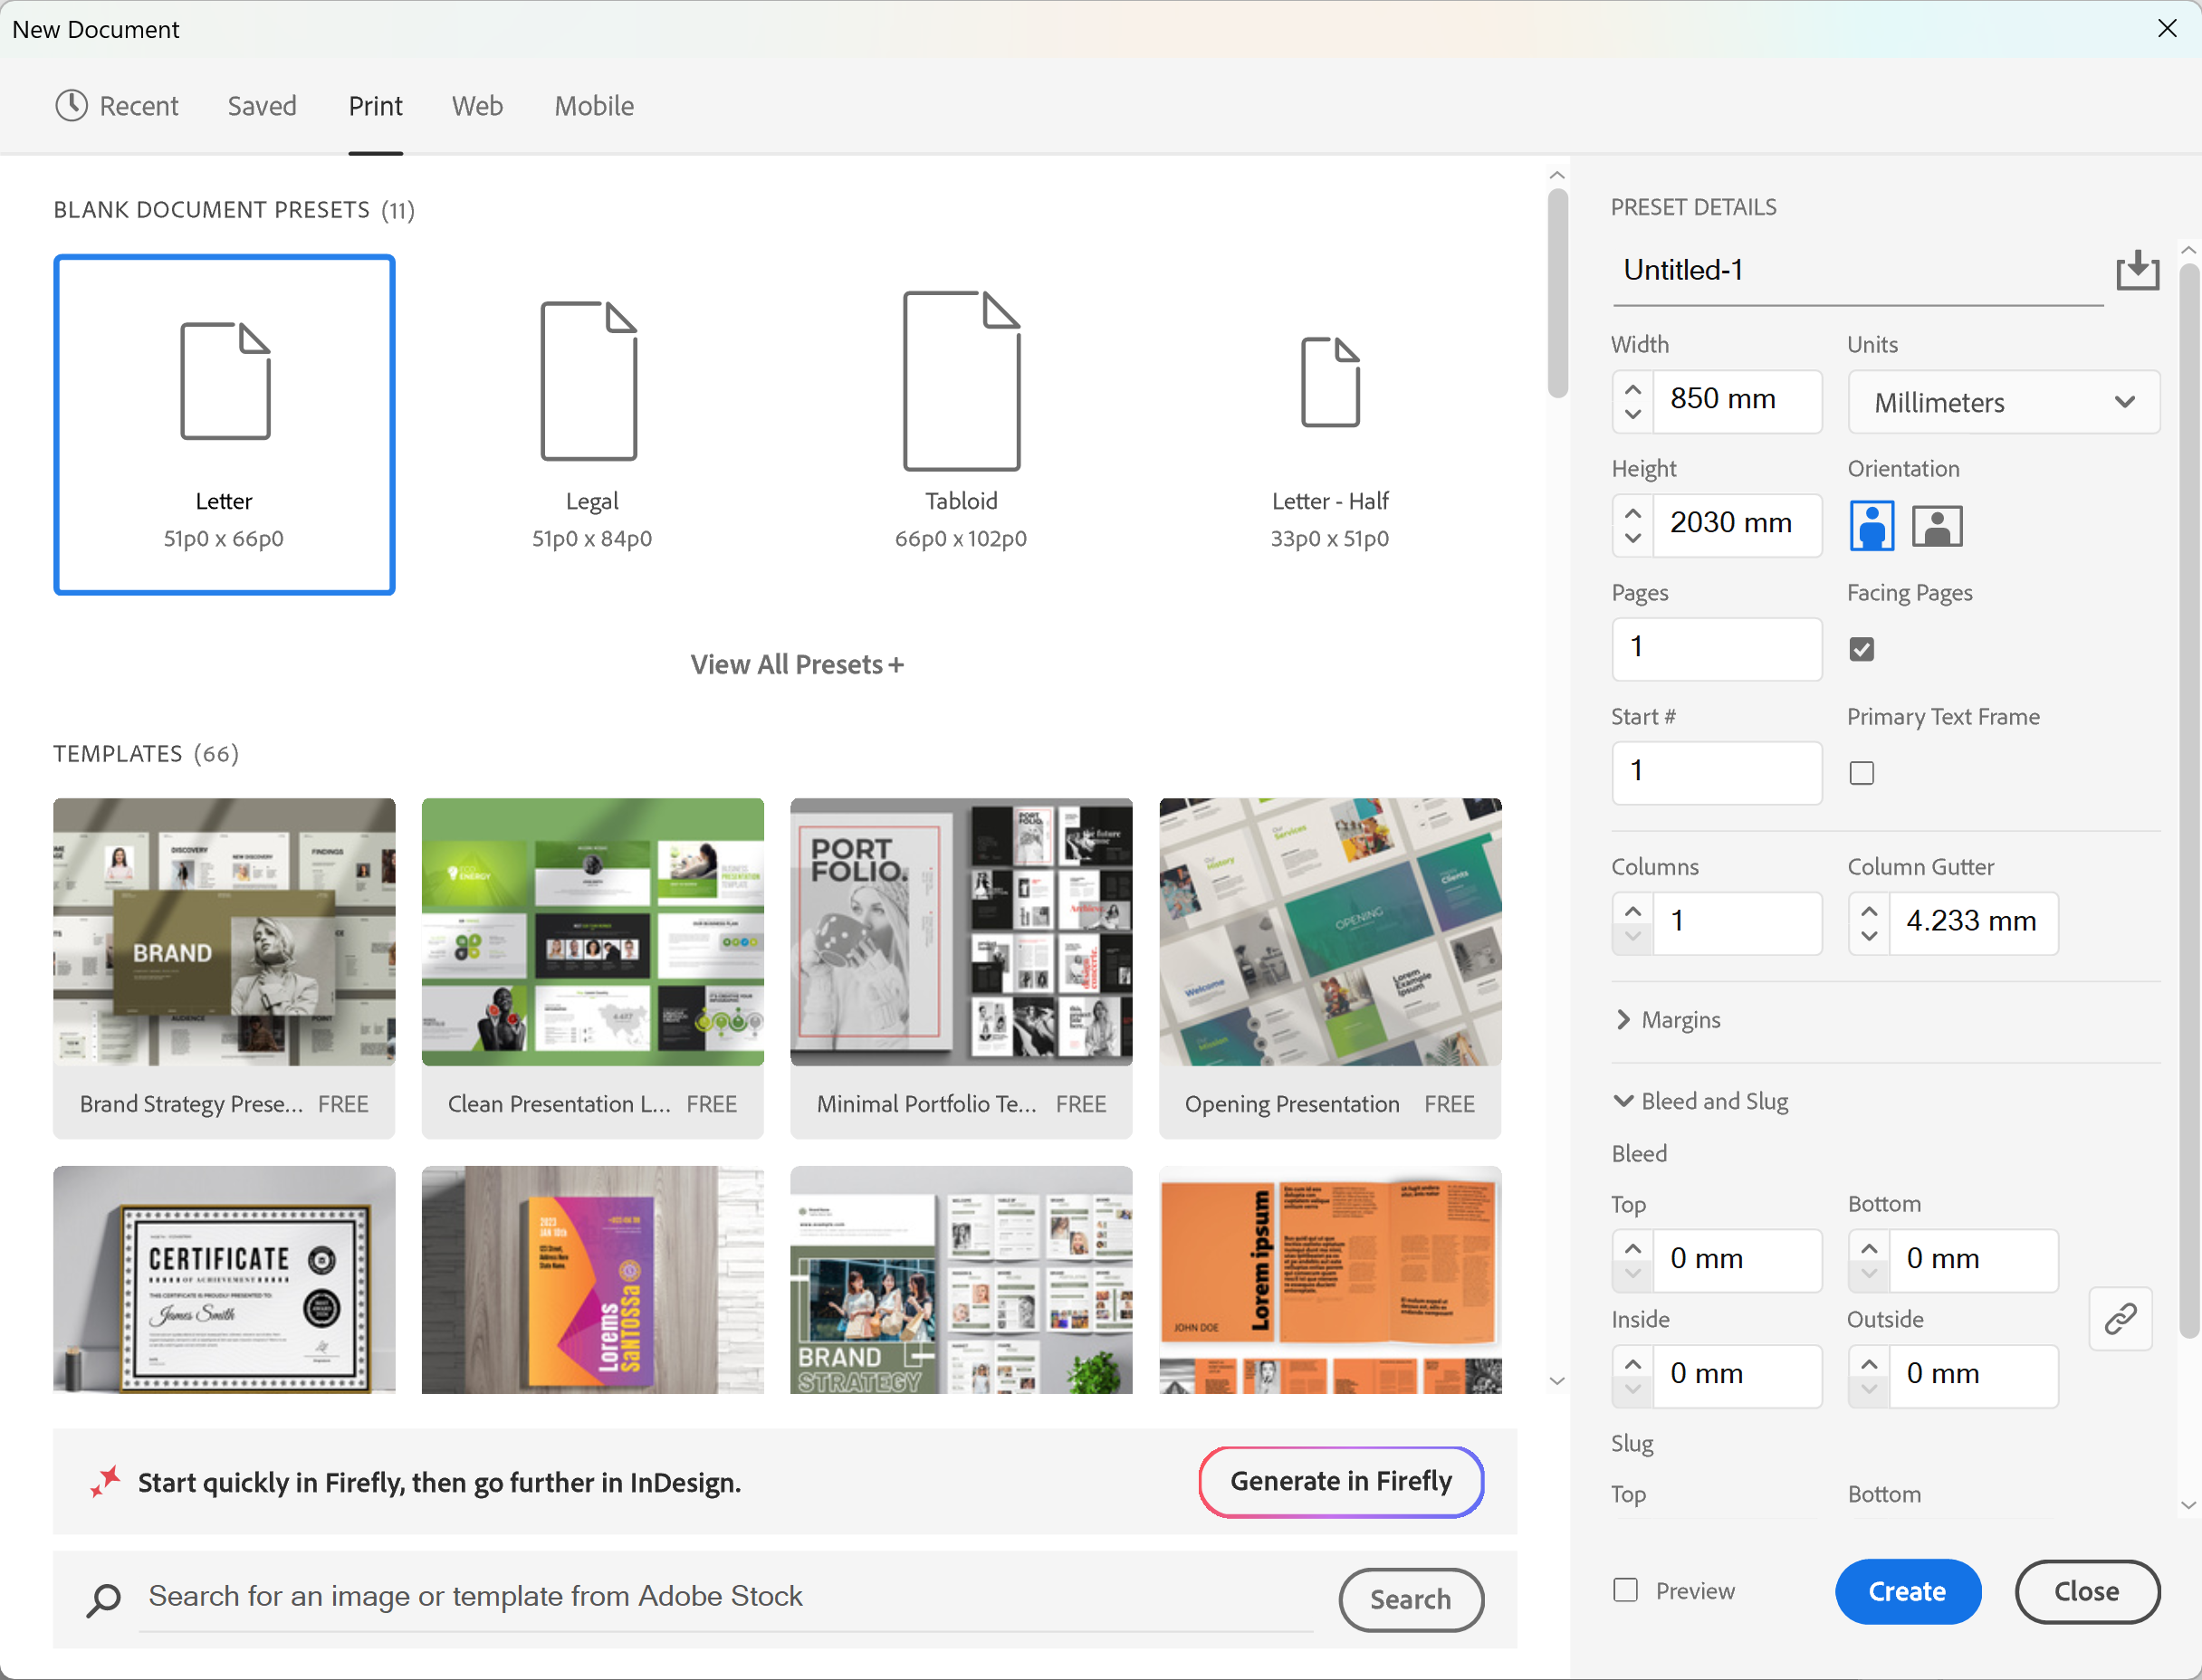Open the Certificate template thumbnail
Screen dimensions: 2202x1680
click(224, 1279)
